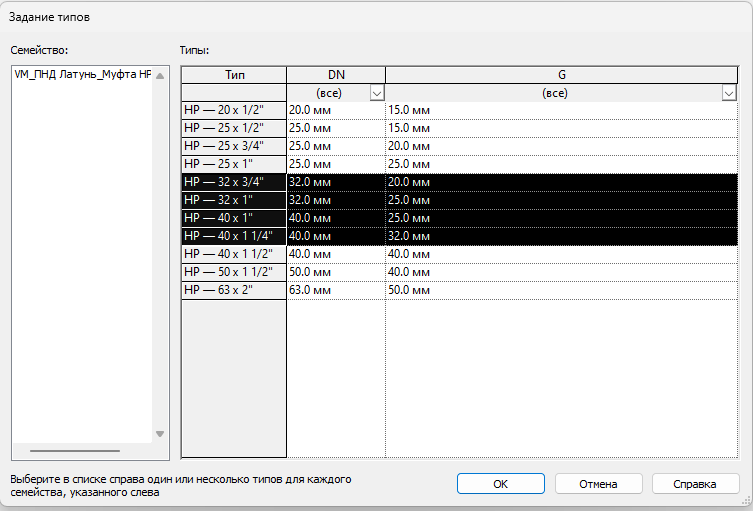Open the G column filter dropdown
Screen dimensions: 753x511
729,93
